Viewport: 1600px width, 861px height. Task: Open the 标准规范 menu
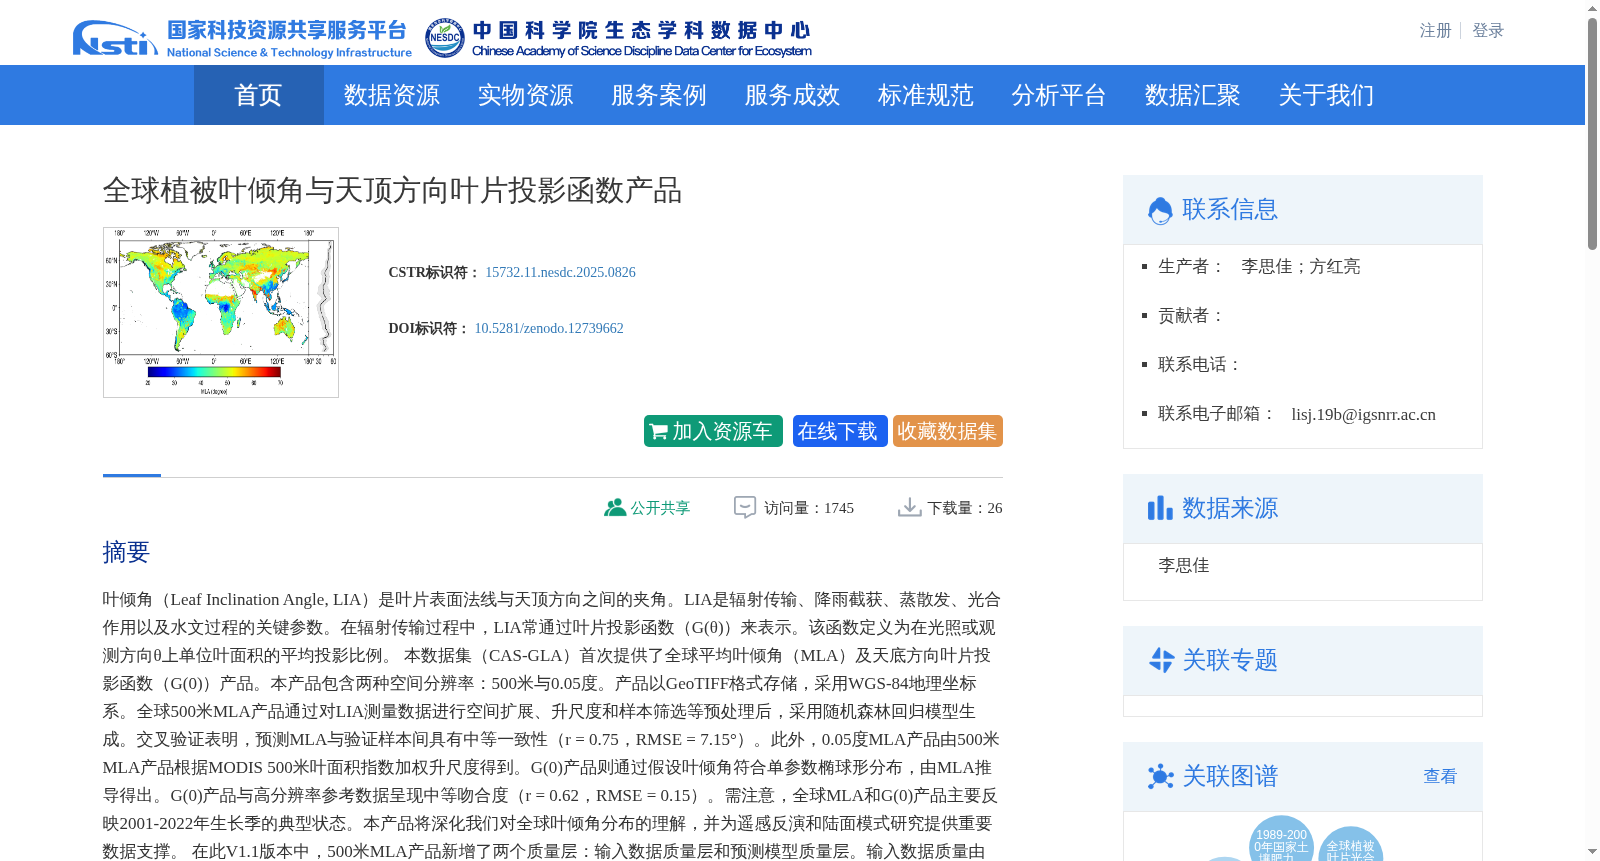[x=926, y=95]
